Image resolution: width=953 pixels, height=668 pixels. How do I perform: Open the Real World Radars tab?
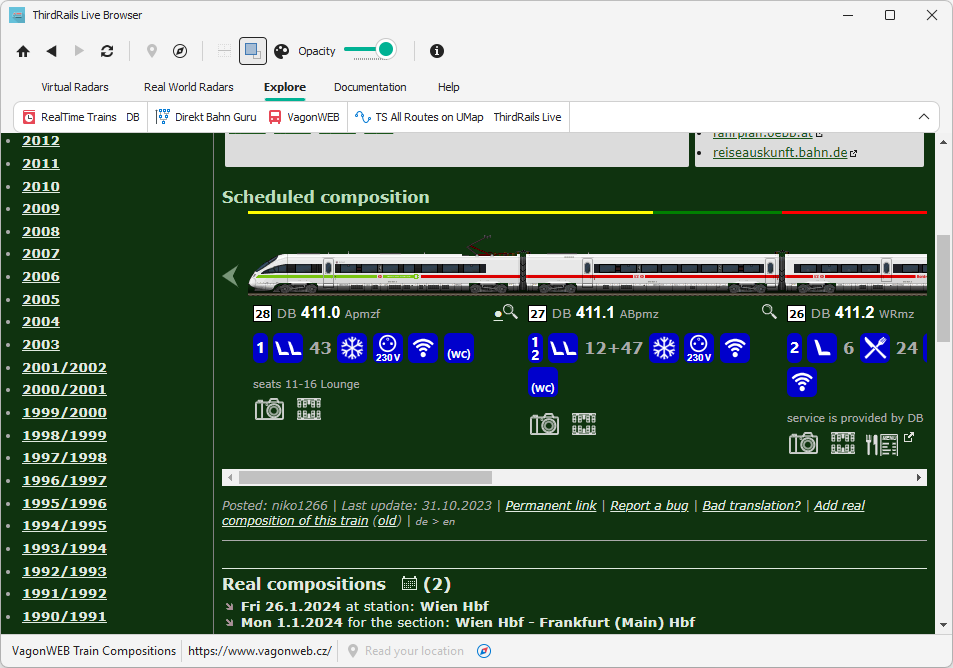188,87
